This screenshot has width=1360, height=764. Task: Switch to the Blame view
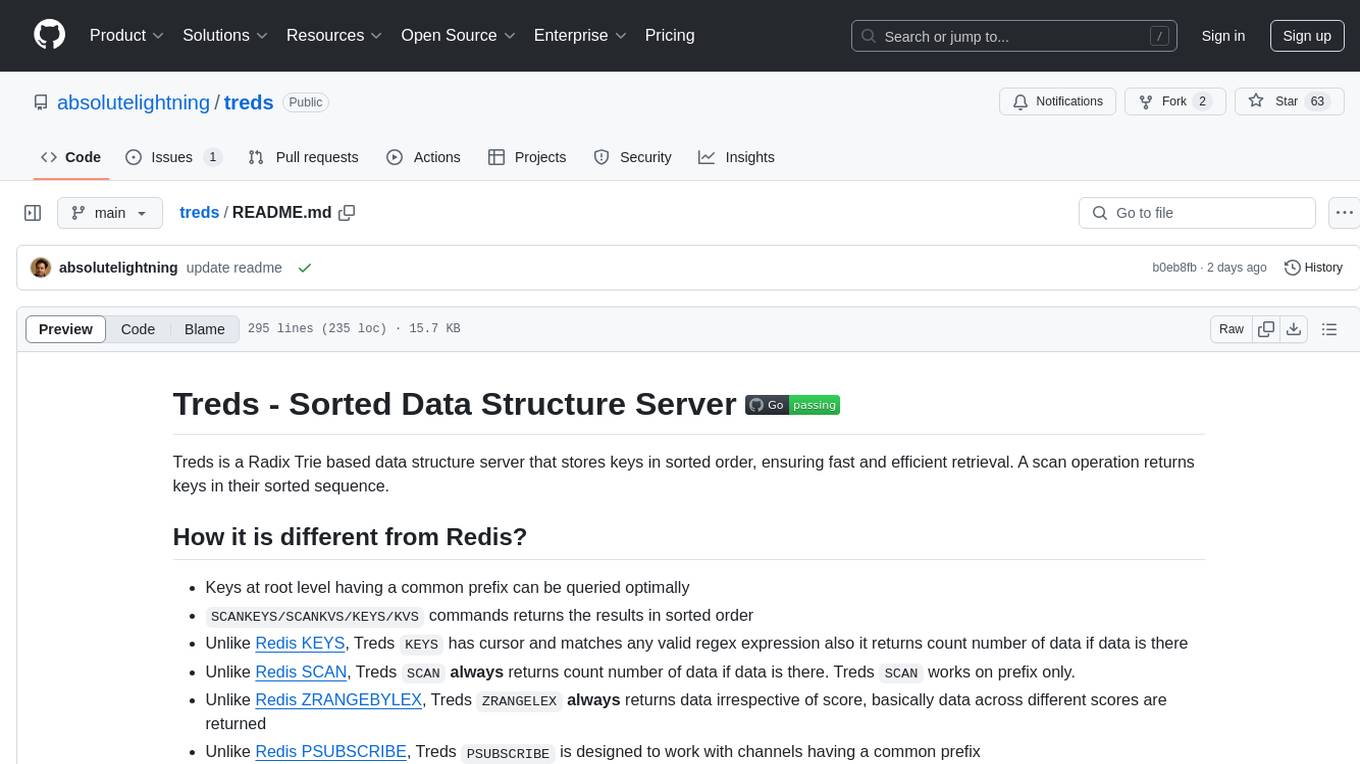click(205, 329)
